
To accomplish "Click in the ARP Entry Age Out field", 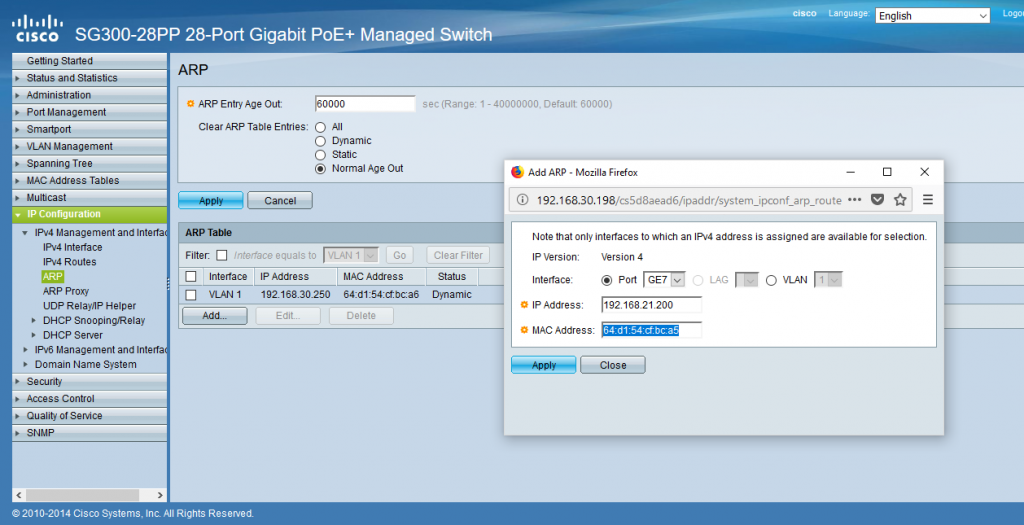I will (x=365, y=104).
